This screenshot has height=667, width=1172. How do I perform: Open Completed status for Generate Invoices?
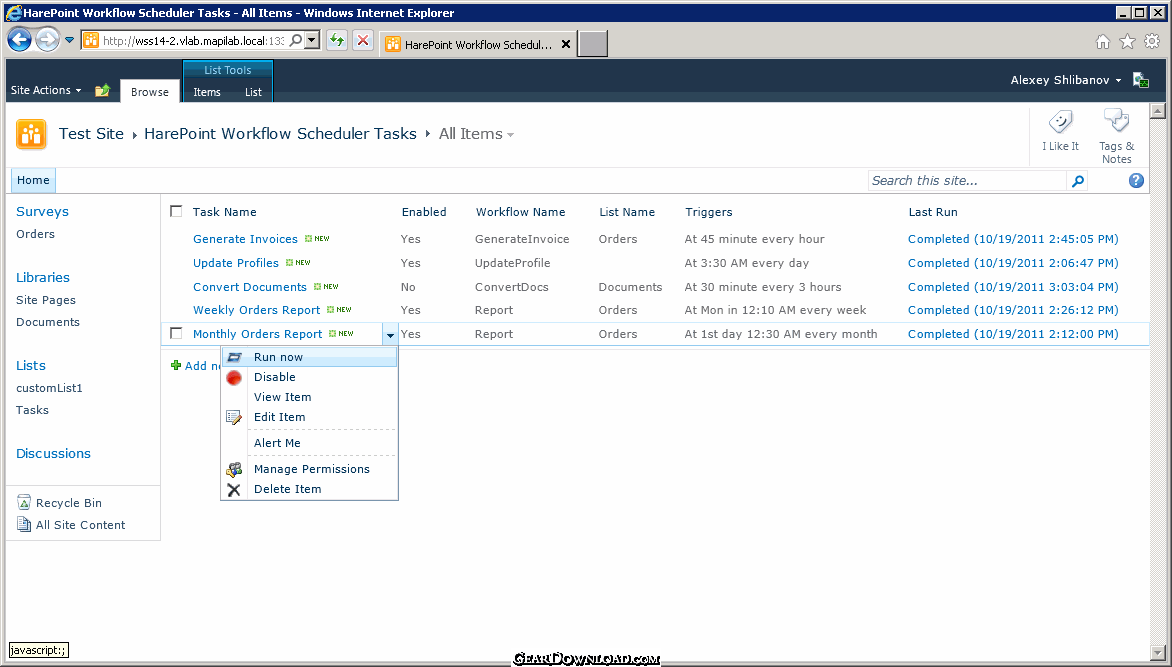1013,239
